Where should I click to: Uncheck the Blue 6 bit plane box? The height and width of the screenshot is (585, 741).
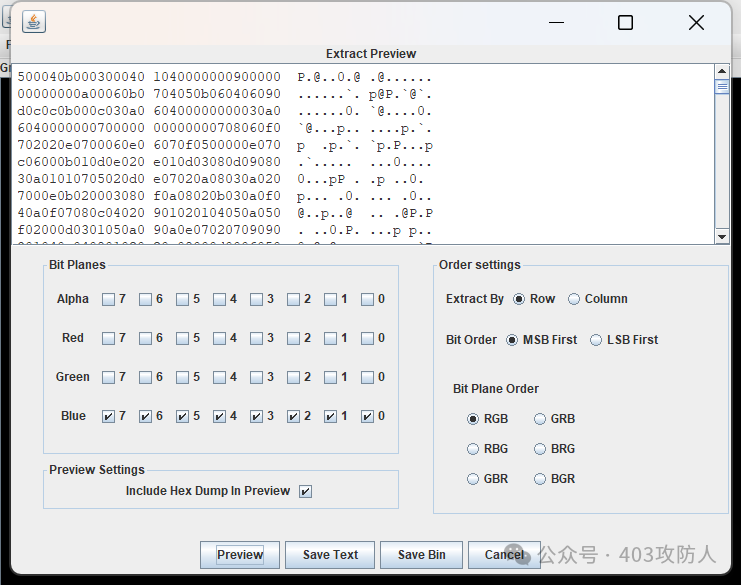click(146, 416)
